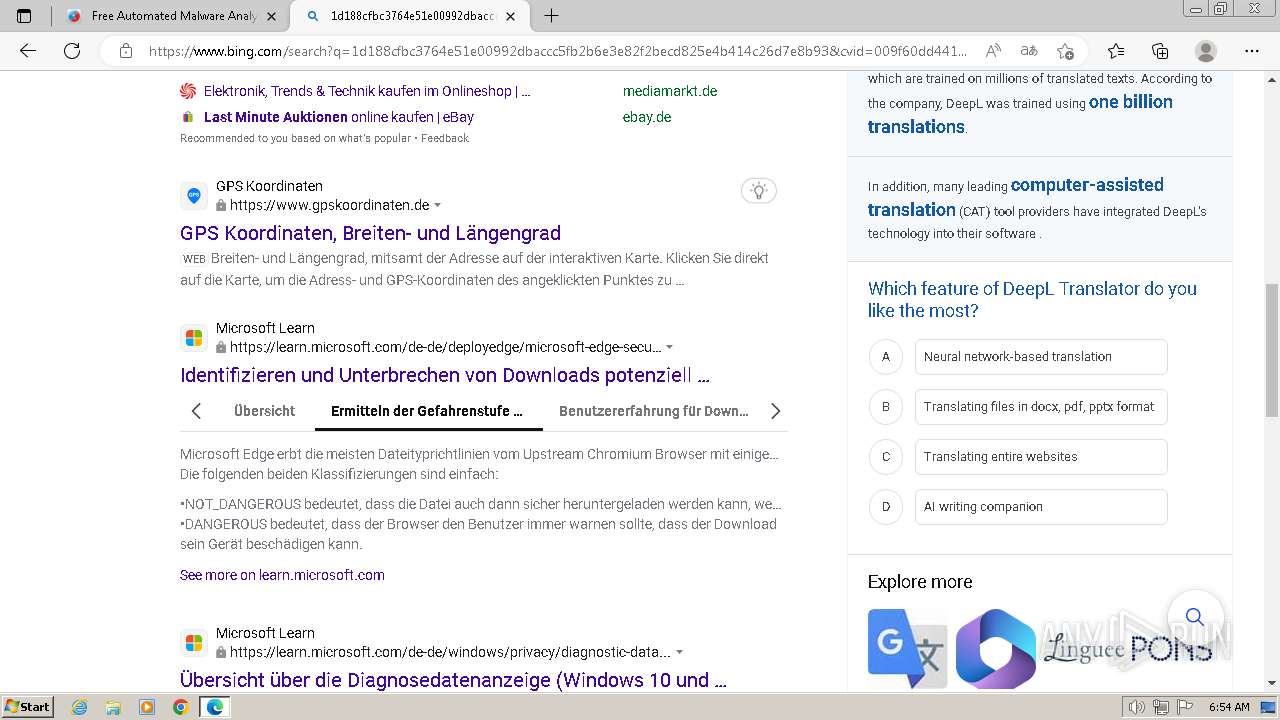1280x720 pixels.
Task: Open new tab with plus icon
Action: click(x=551, y=16)
